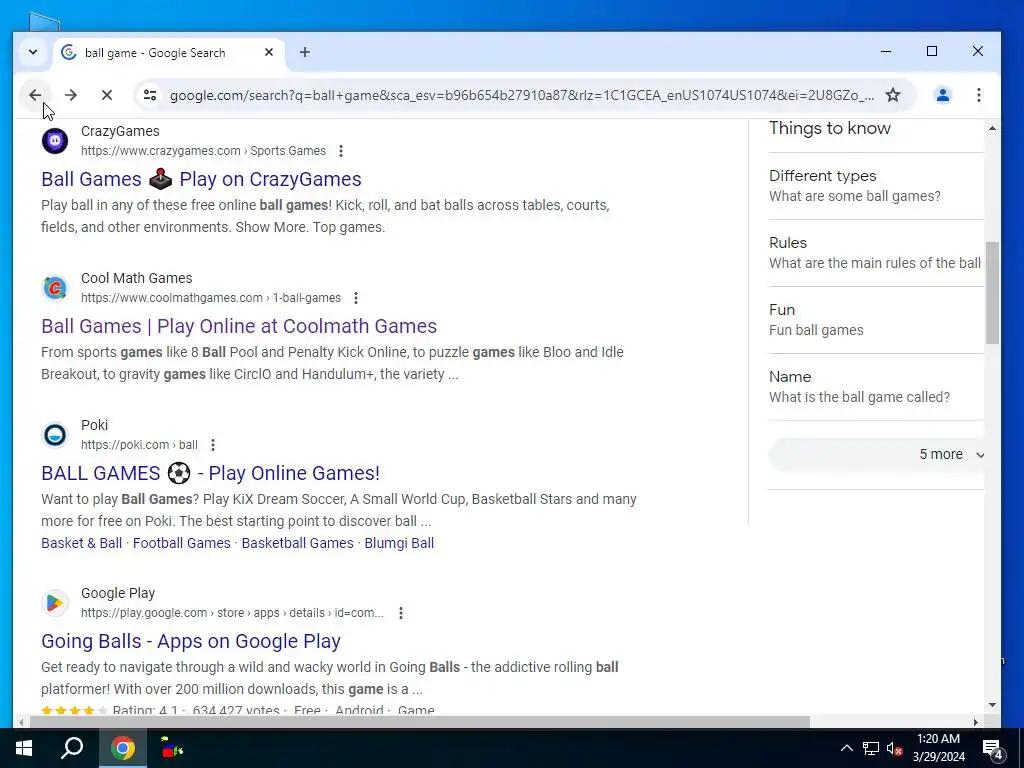Open more options for Google Play result
The width and height of the screenshot is (1024, 768).
click(401, 613)
